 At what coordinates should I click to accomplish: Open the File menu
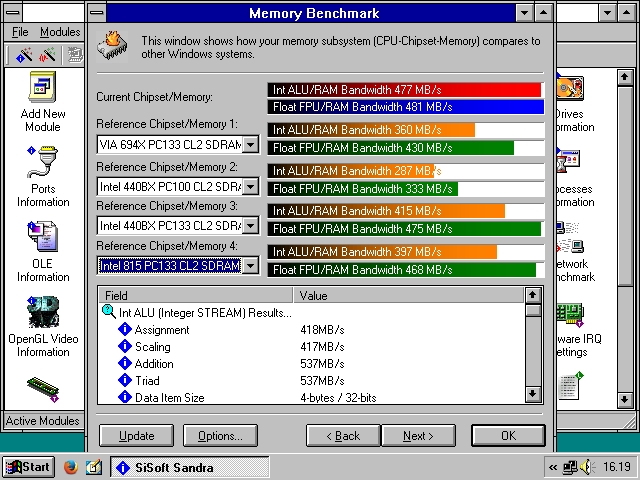[x=20, y=32]
